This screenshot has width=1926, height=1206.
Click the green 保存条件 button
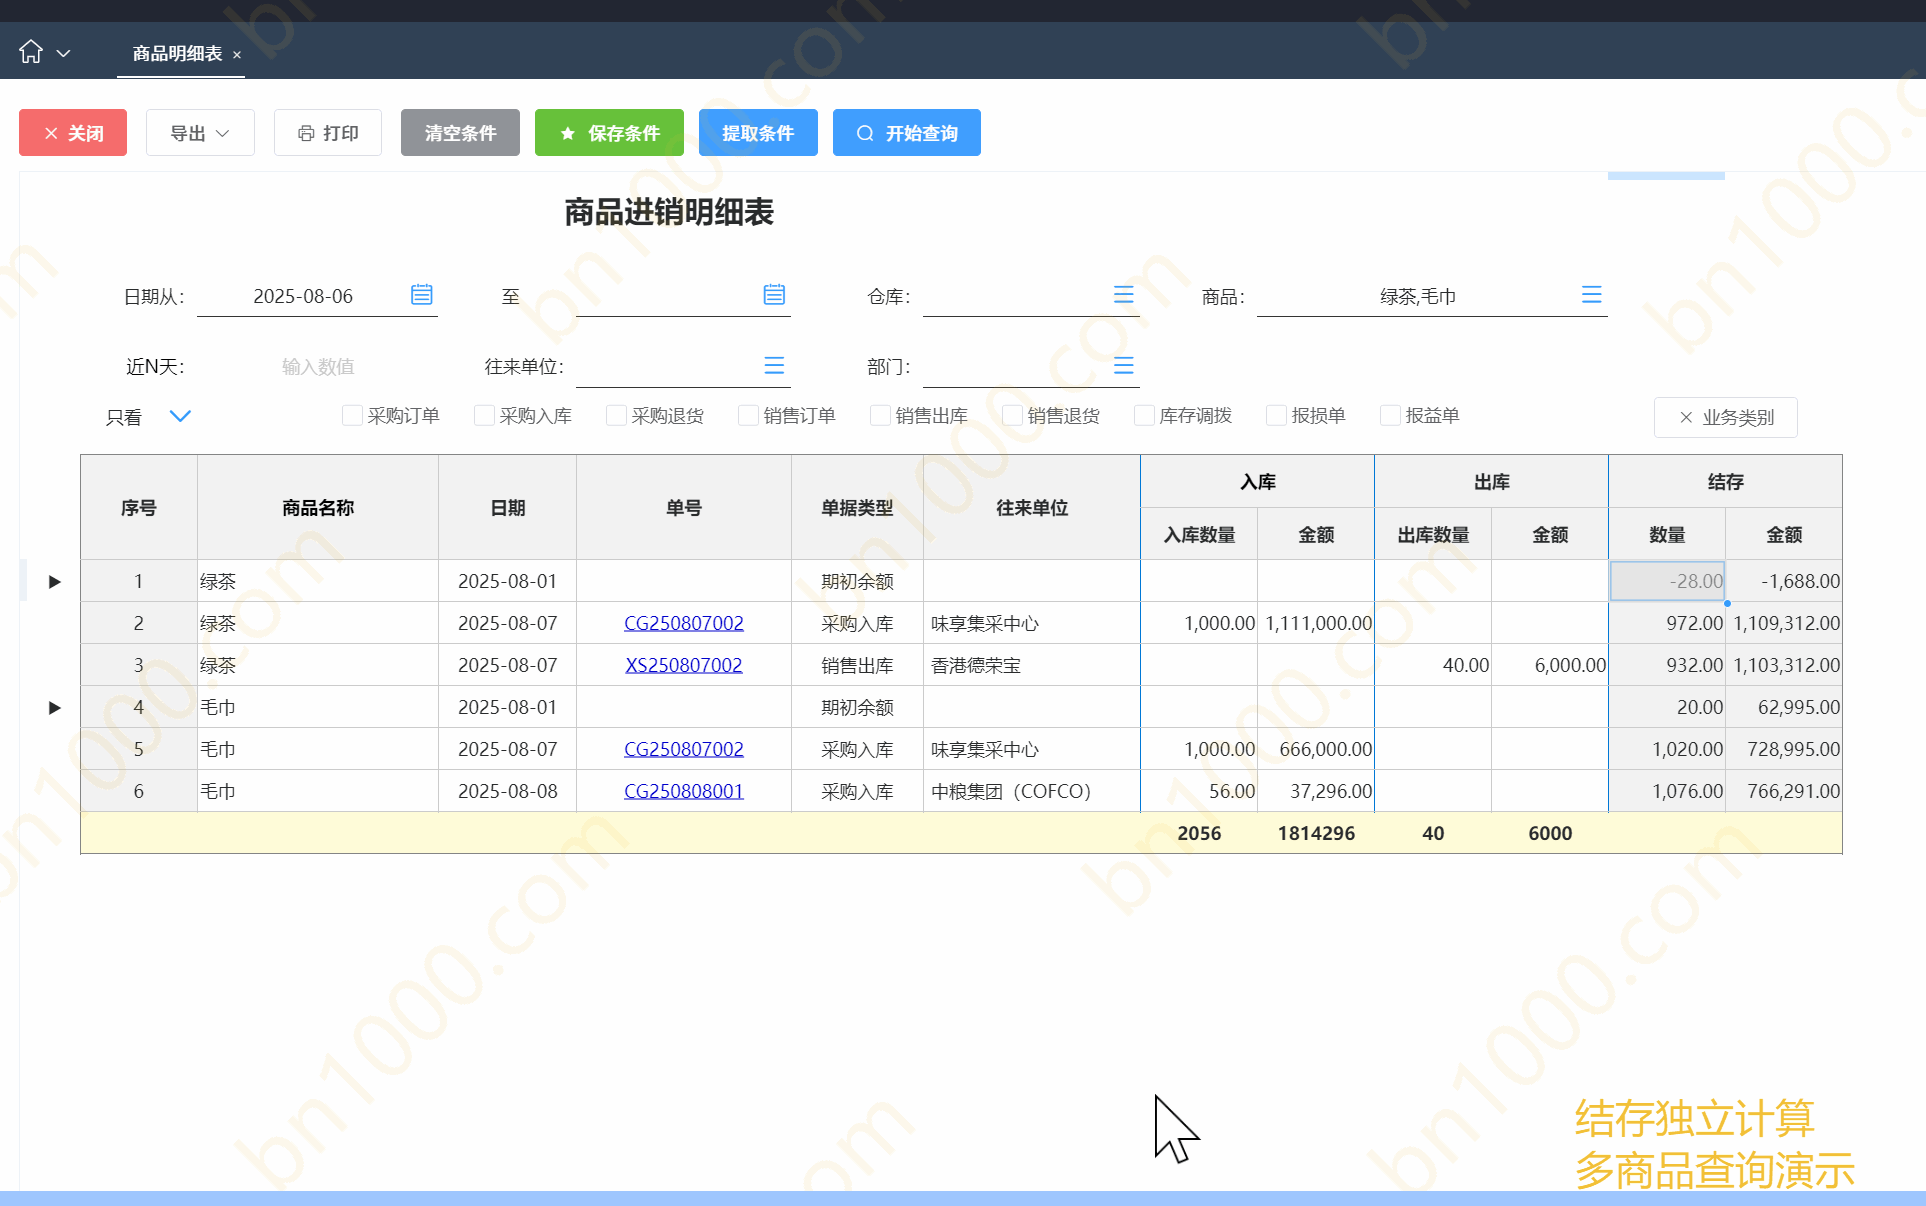click(x=609, y=133)
